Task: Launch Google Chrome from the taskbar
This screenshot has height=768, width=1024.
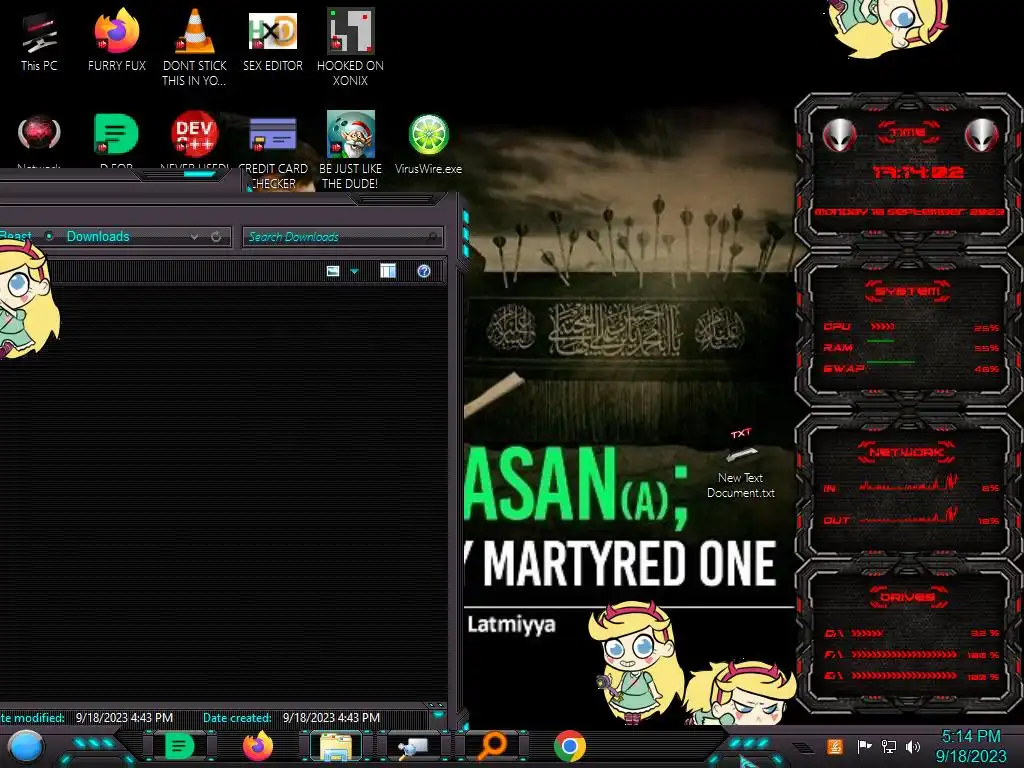Action: point(569,746)
